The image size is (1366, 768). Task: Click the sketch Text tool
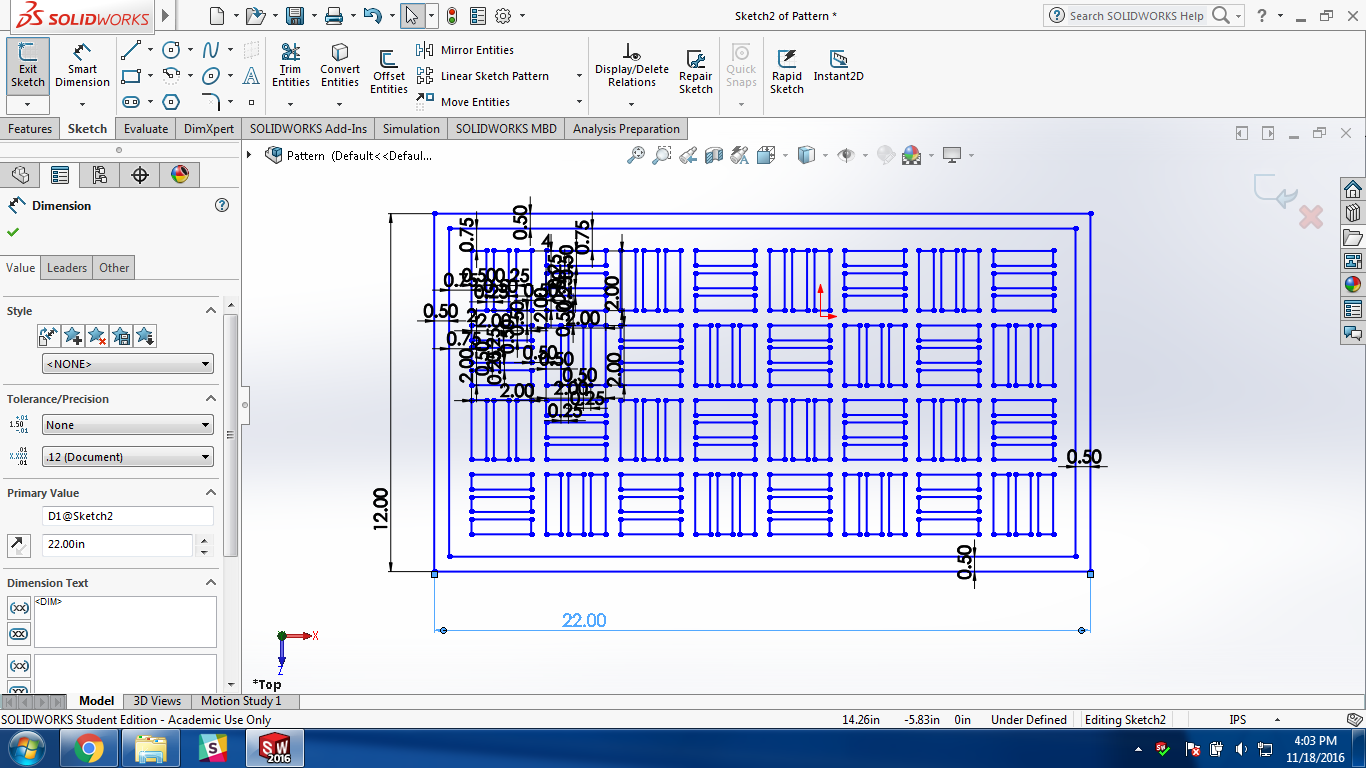coord(252,76)
